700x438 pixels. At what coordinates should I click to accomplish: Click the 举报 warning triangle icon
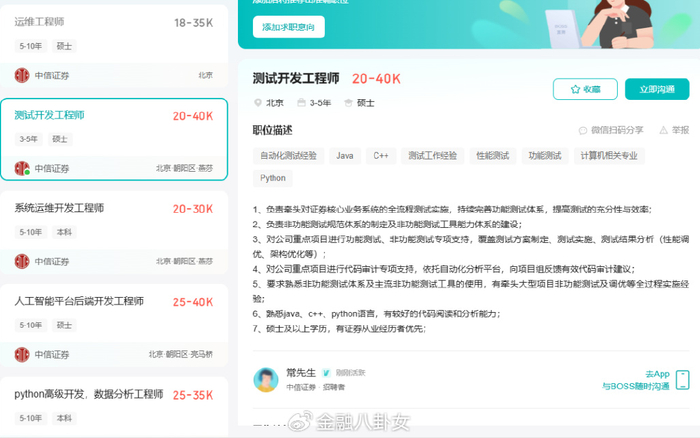pyautogui.click(x=663, y=130)
